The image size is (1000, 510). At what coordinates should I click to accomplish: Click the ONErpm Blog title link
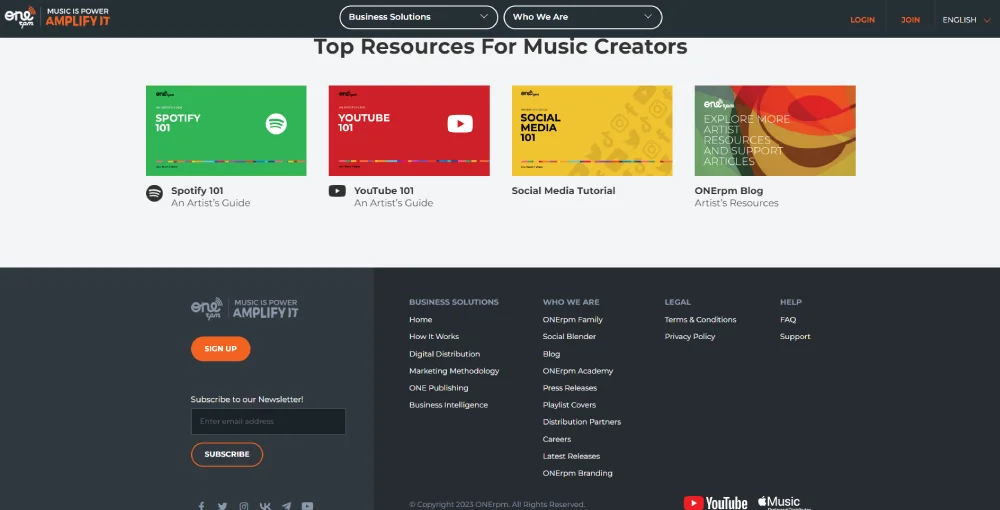(728, 191)
